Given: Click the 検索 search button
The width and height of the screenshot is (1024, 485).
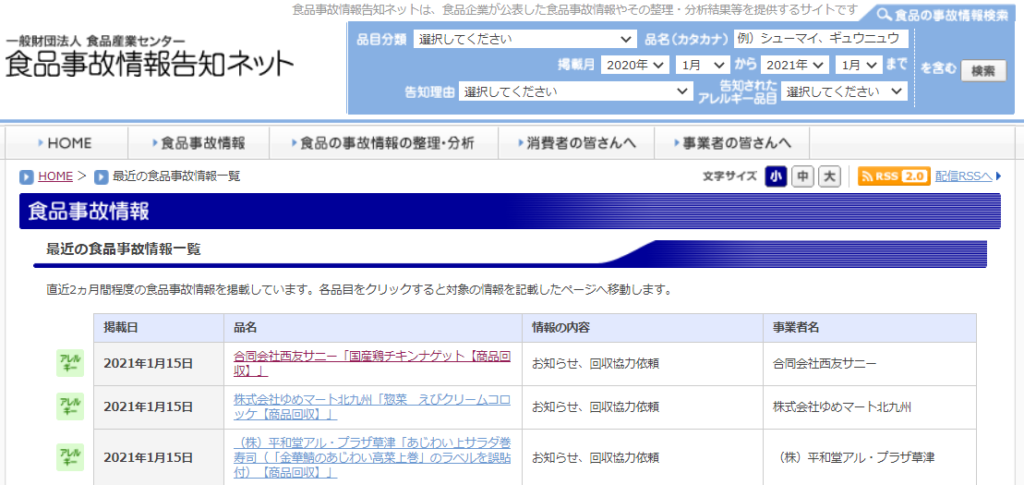Looking at the screenshot, I should tap(984, 70).
